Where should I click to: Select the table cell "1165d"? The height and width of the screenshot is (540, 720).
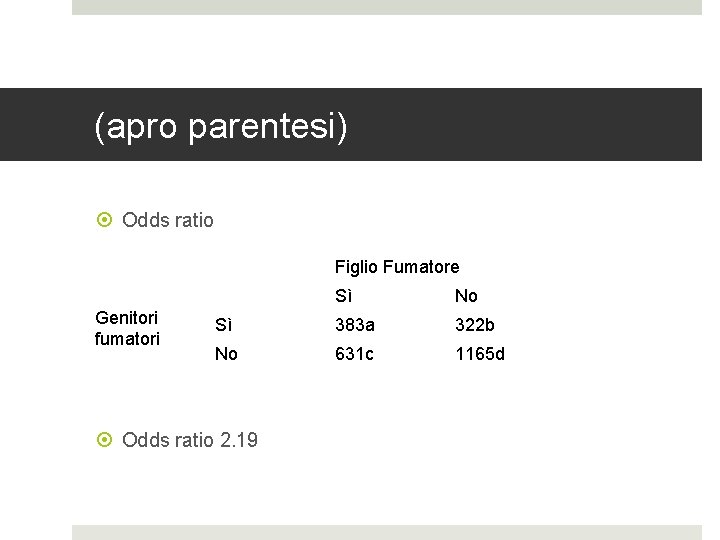pyautogui.click(x=480, y=354)
